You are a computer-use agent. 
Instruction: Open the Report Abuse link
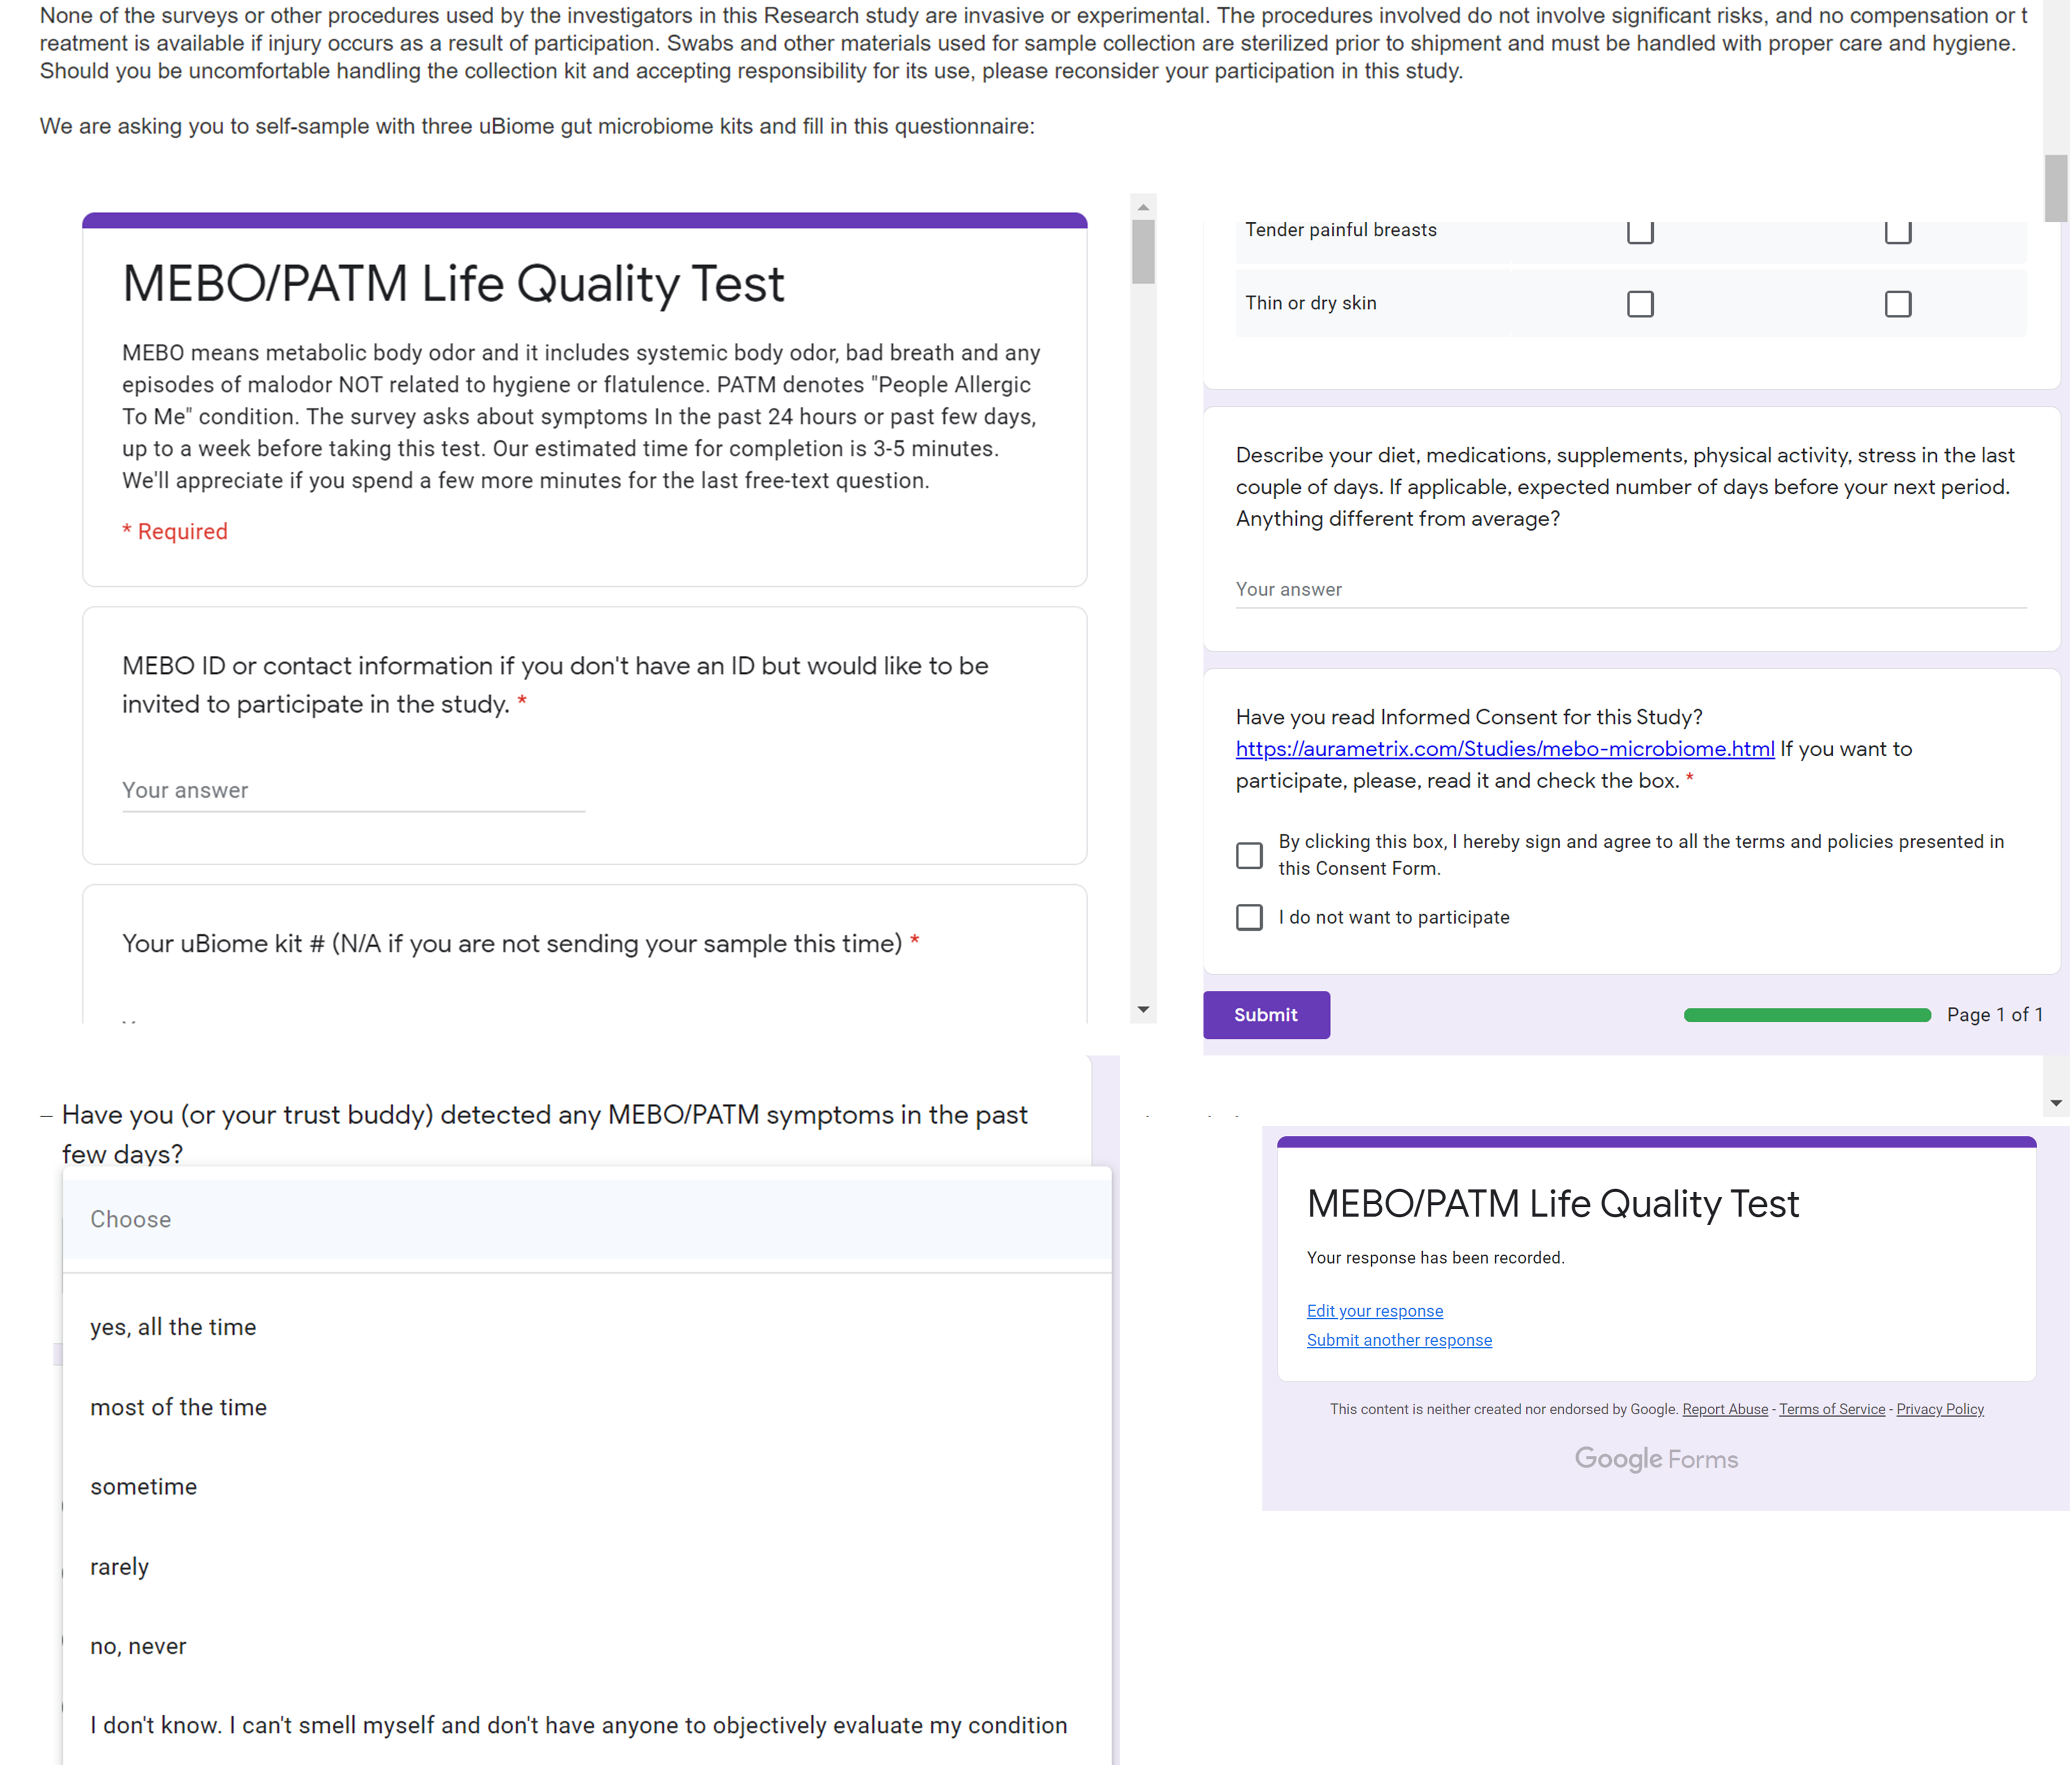point(1725,1409)
